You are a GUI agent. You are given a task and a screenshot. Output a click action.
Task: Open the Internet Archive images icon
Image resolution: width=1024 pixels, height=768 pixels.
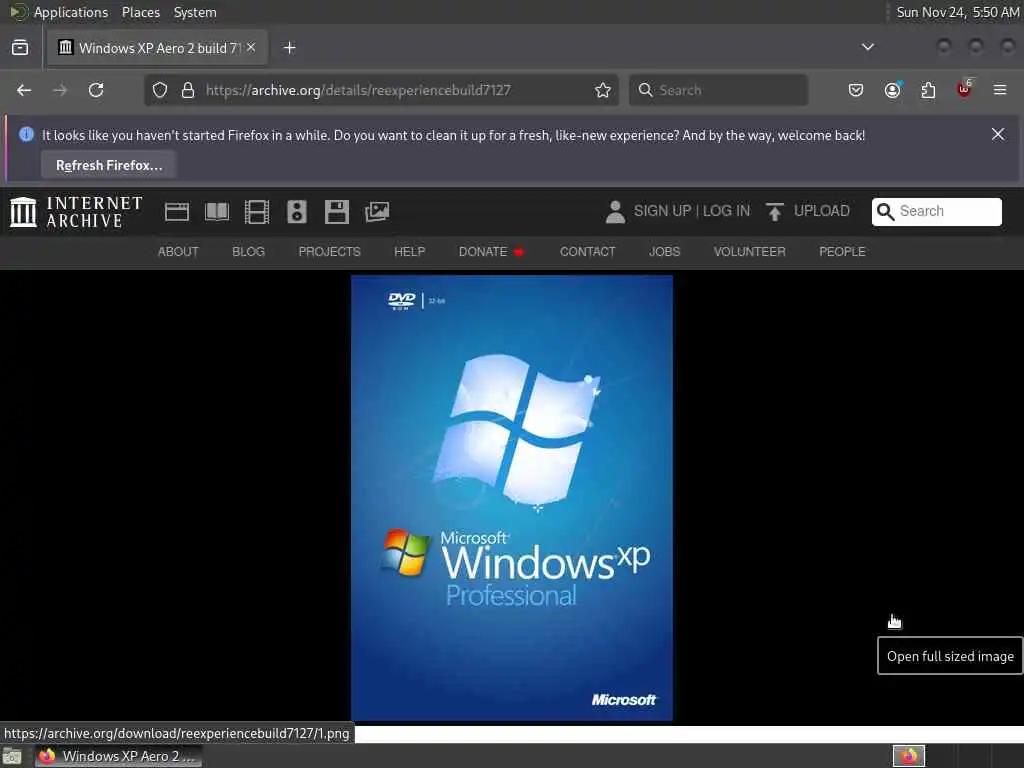click(x=377, y=212)
